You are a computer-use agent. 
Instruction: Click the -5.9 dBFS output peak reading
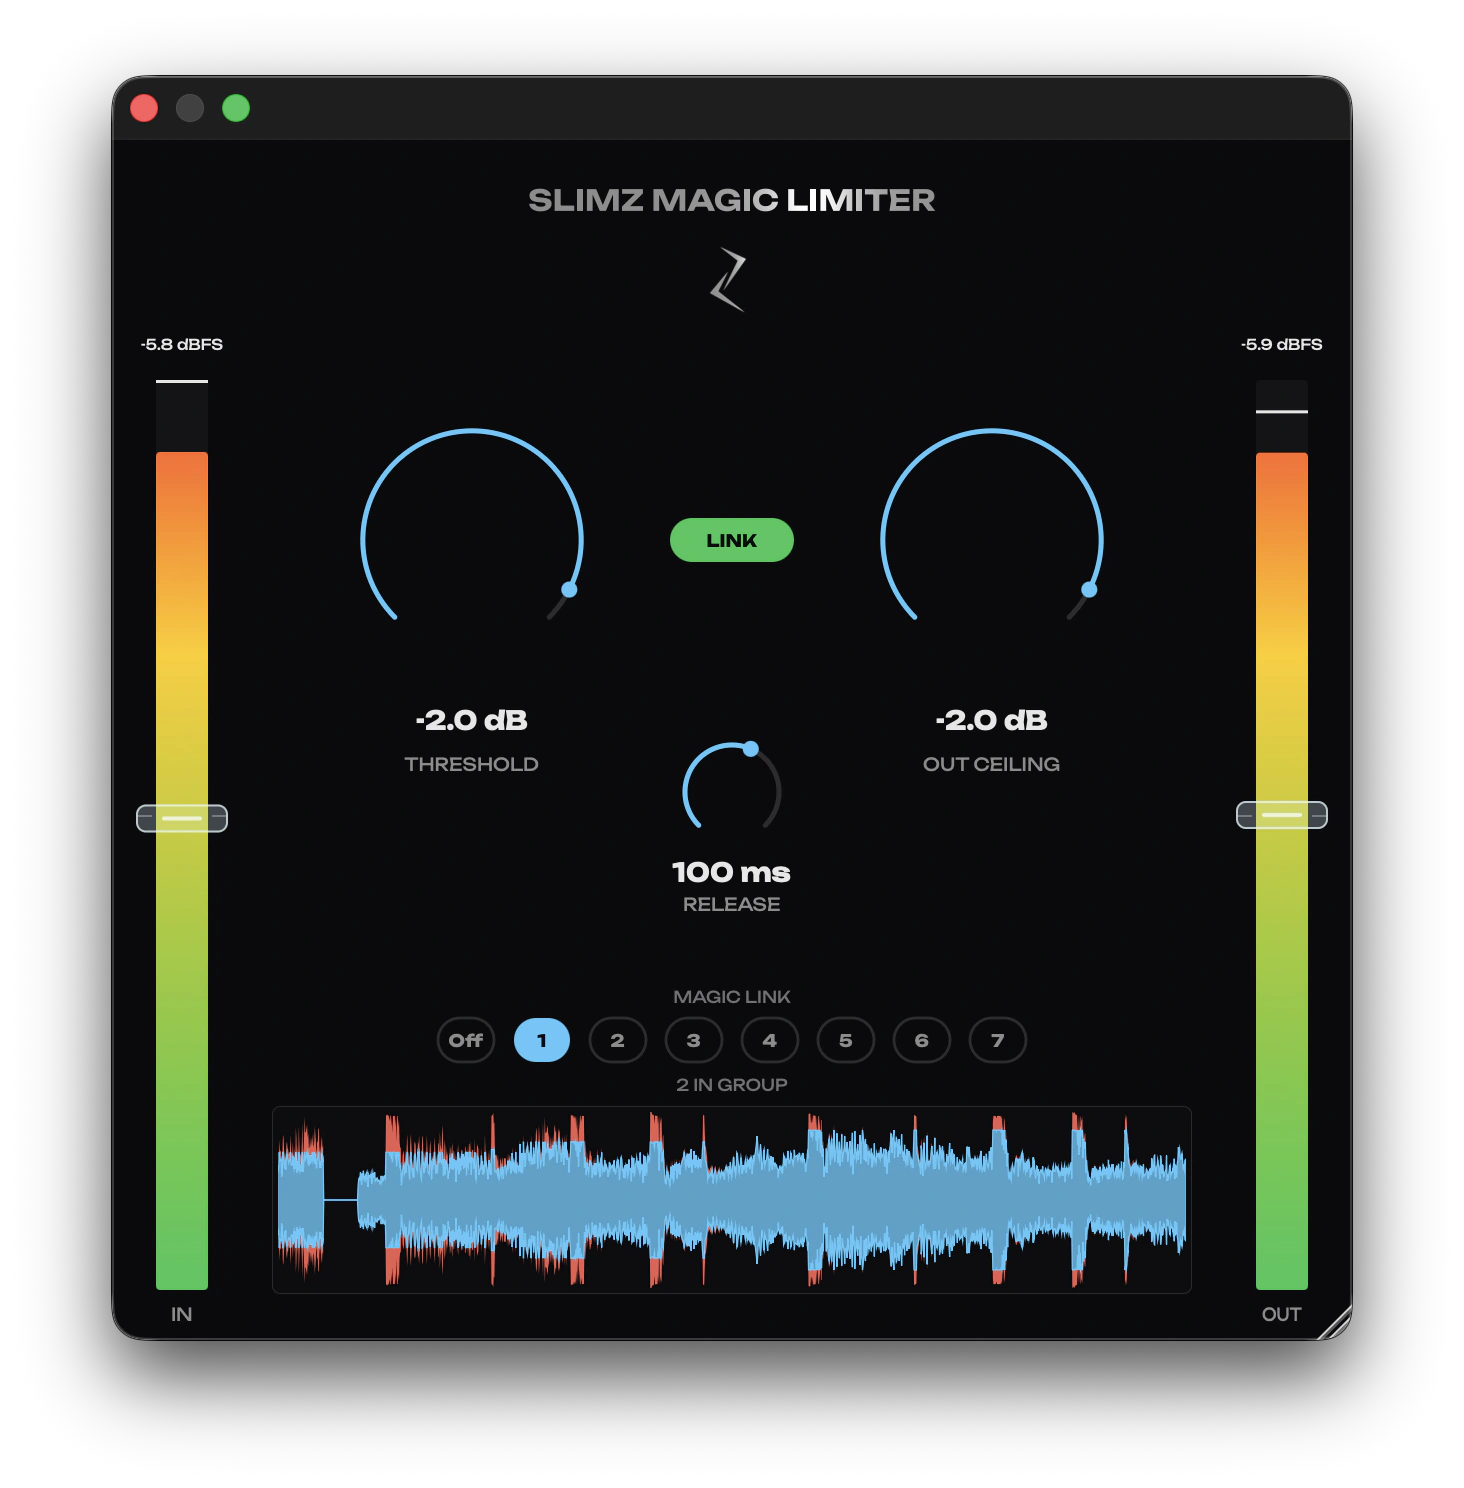pyautogui.click(x=1282, y=344)
